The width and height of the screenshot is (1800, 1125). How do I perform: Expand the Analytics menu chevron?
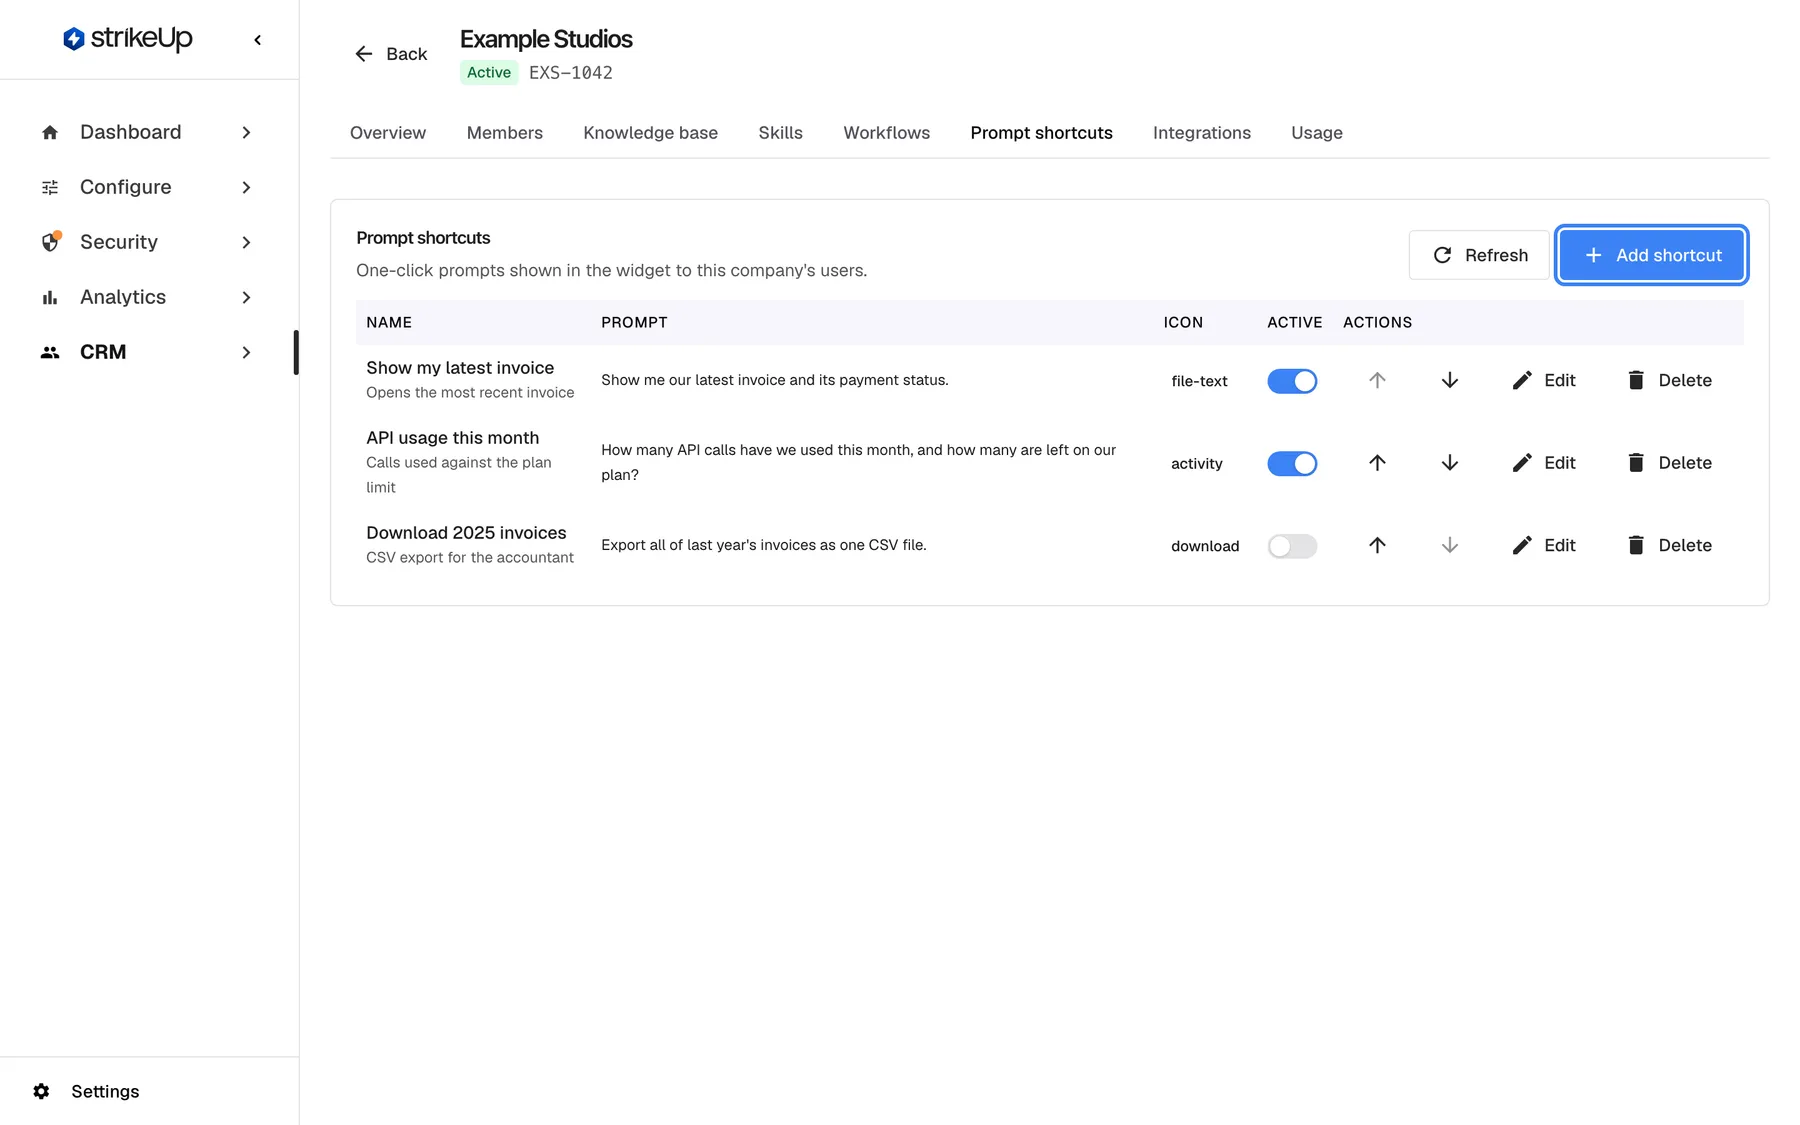246,297
